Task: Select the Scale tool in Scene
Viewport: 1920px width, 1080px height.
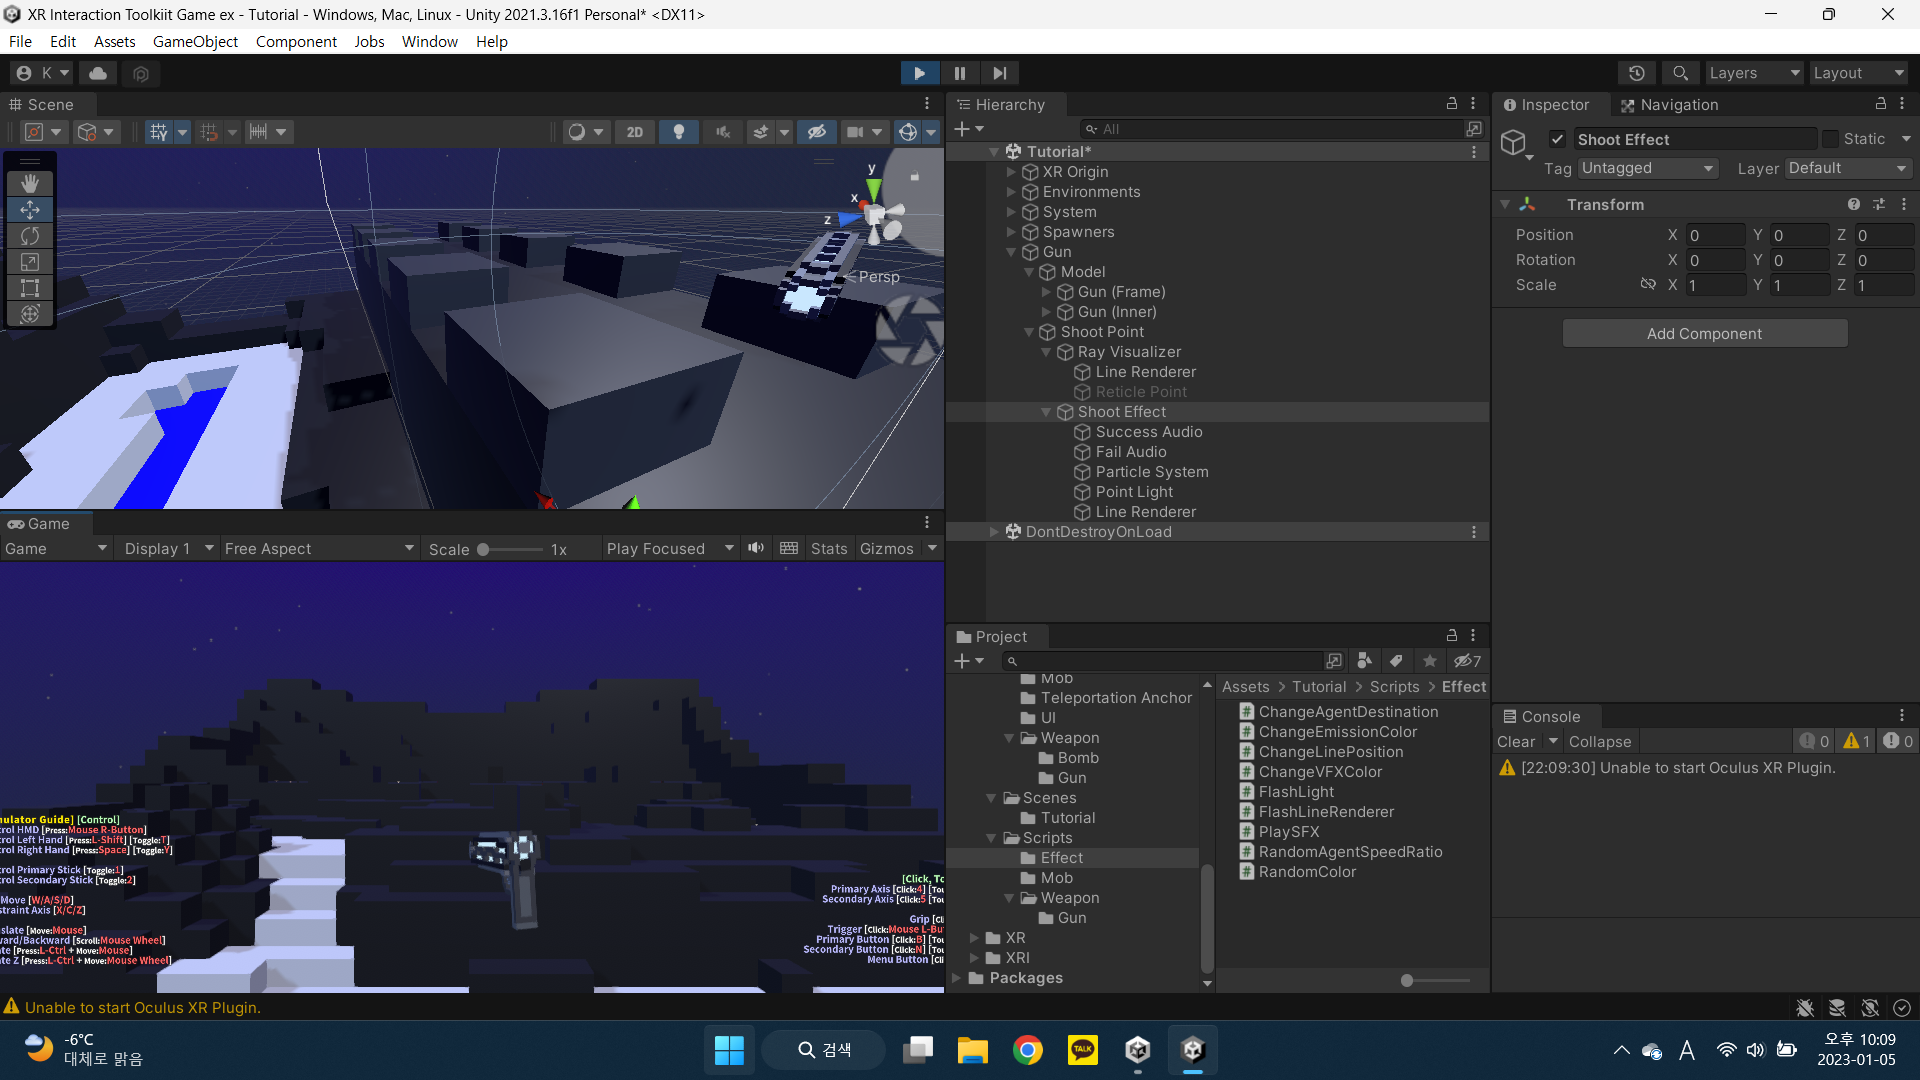Action: [x=30, y=262]
